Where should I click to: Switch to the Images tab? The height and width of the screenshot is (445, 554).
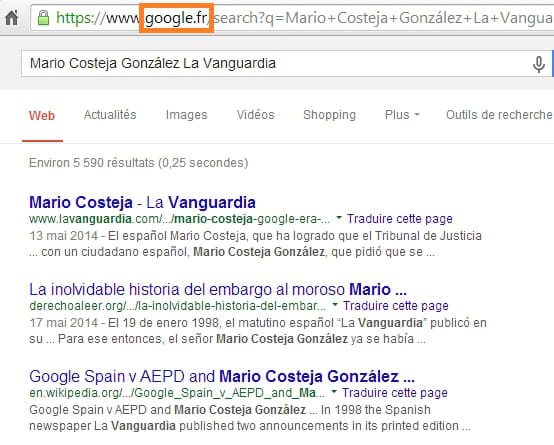pyautogui.click(x=187, y=115)
